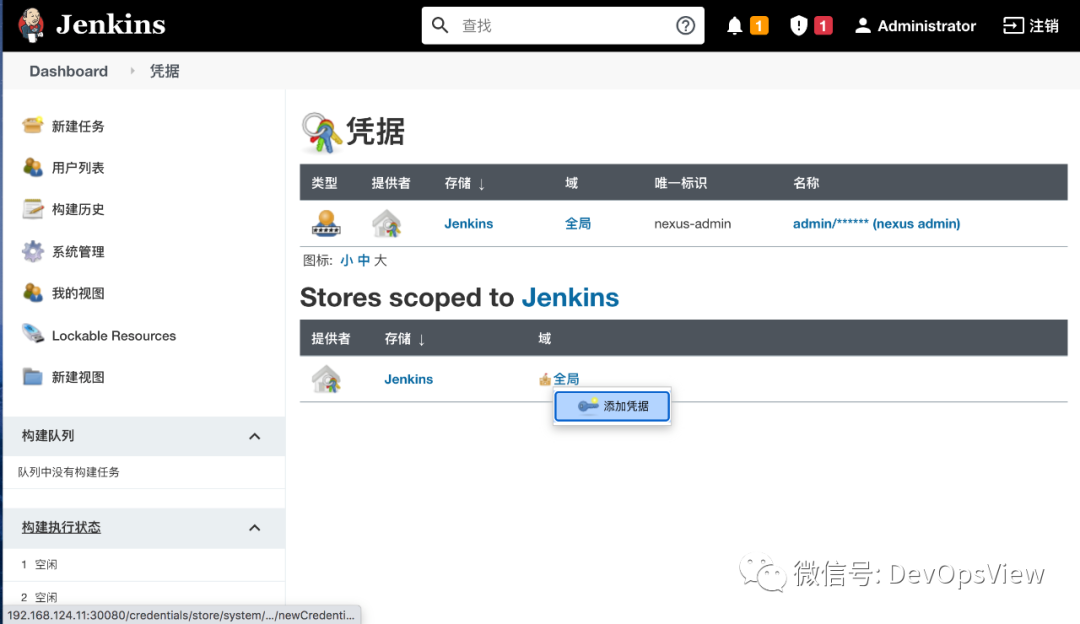The image size is (1080, 624).
Task: Sort credentials table by 唯一标识 column
Action: pyautogui.click(x=681, y=183)
